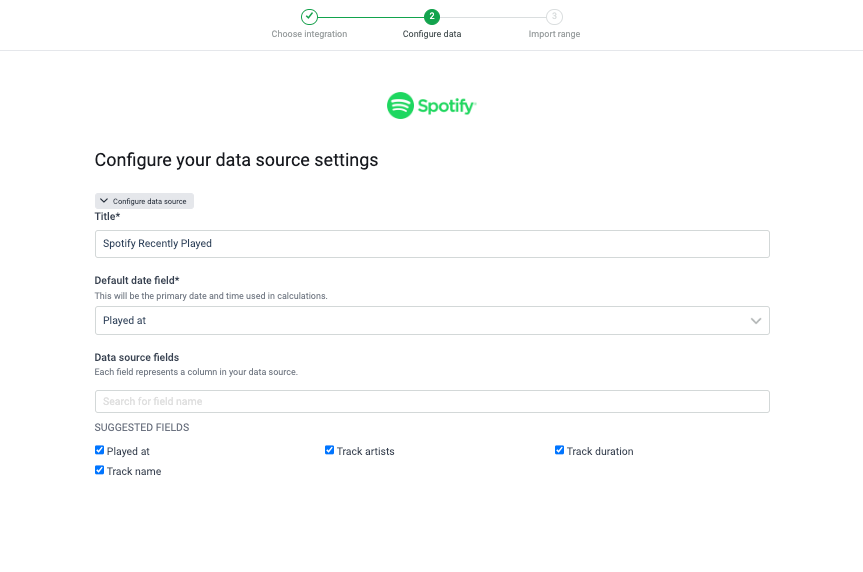Image resolution: width=863 pixels, height=572 pixels.
Task: Go to the Import range step
Action: click(x=554, y=34)
